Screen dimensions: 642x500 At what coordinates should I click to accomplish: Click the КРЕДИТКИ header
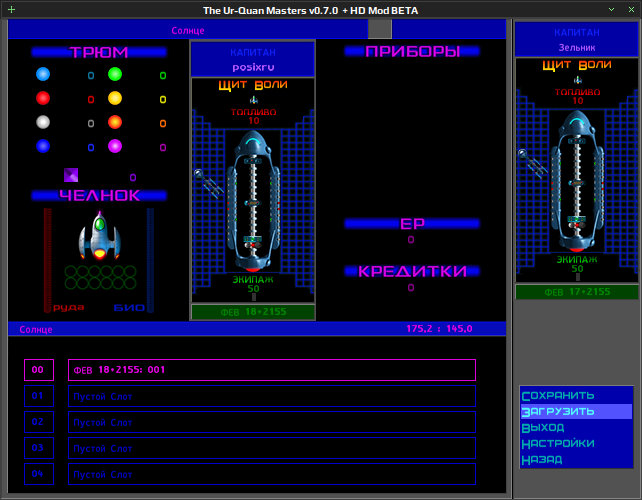pos(412,271)
